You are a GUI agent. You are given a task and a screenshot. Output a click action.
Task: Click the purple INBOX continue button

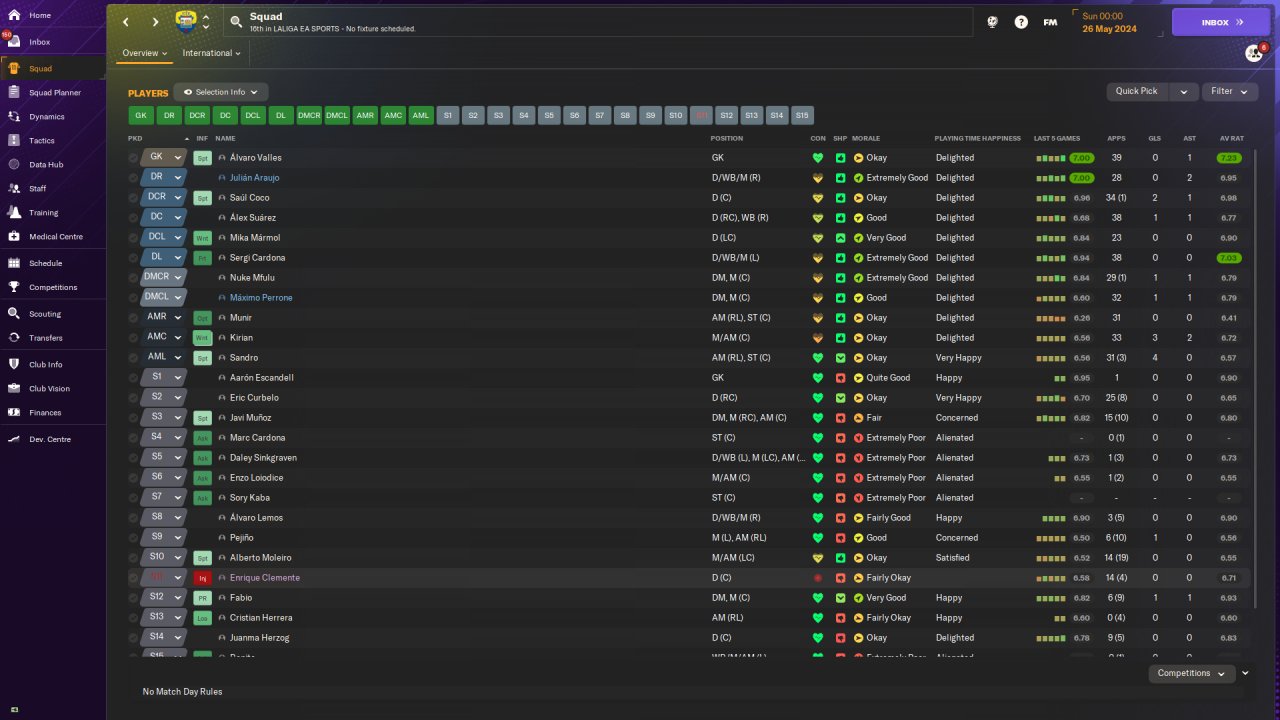(1220, 21)
